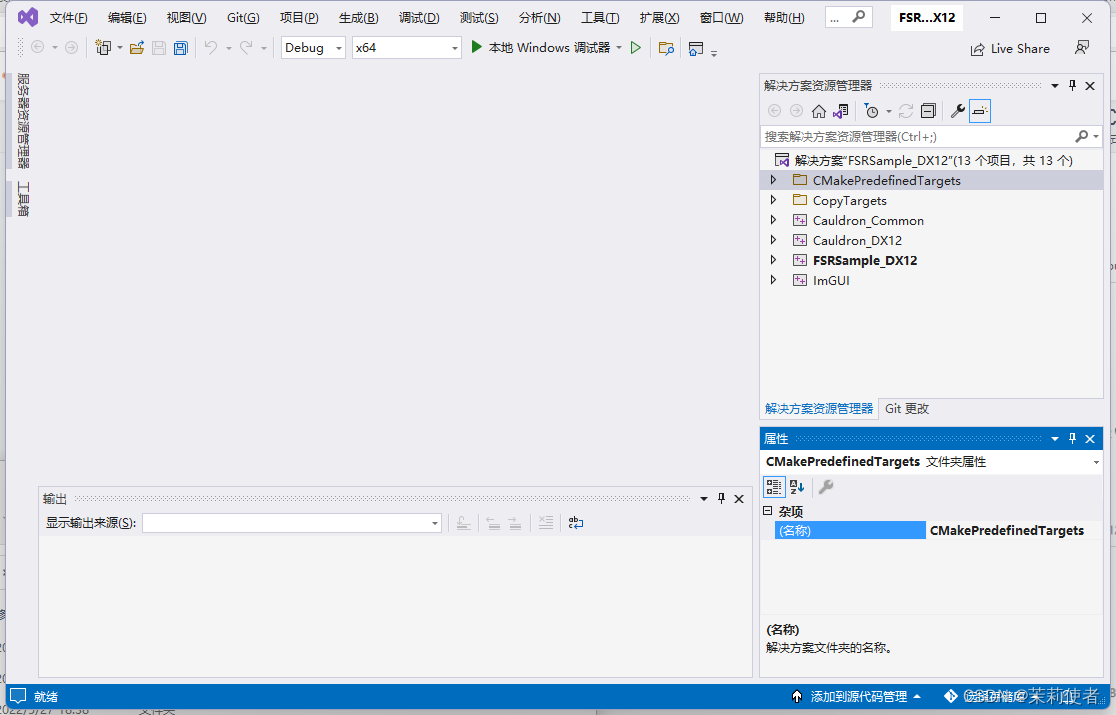1116x715 pixels.
Task: Open the x64 platform dropdown
Action: (406, 48)
